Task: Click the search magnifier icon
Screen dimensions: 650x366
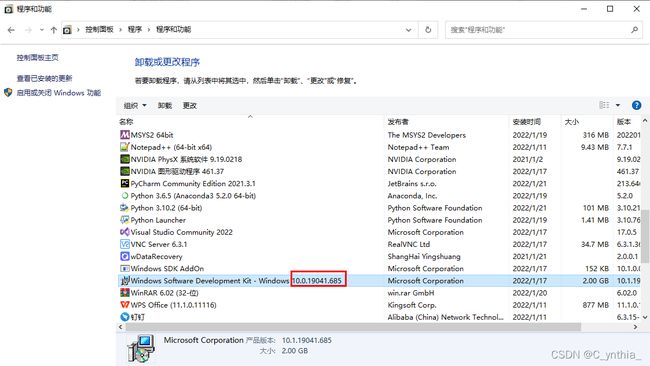Action: (634, 30)
